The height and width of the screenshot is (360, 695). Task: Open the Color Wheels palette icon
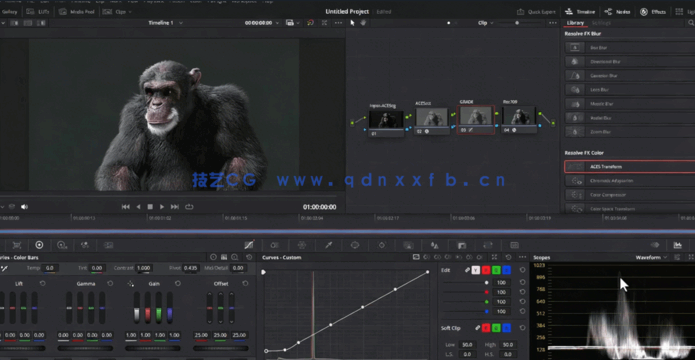(x=39, y=245)
